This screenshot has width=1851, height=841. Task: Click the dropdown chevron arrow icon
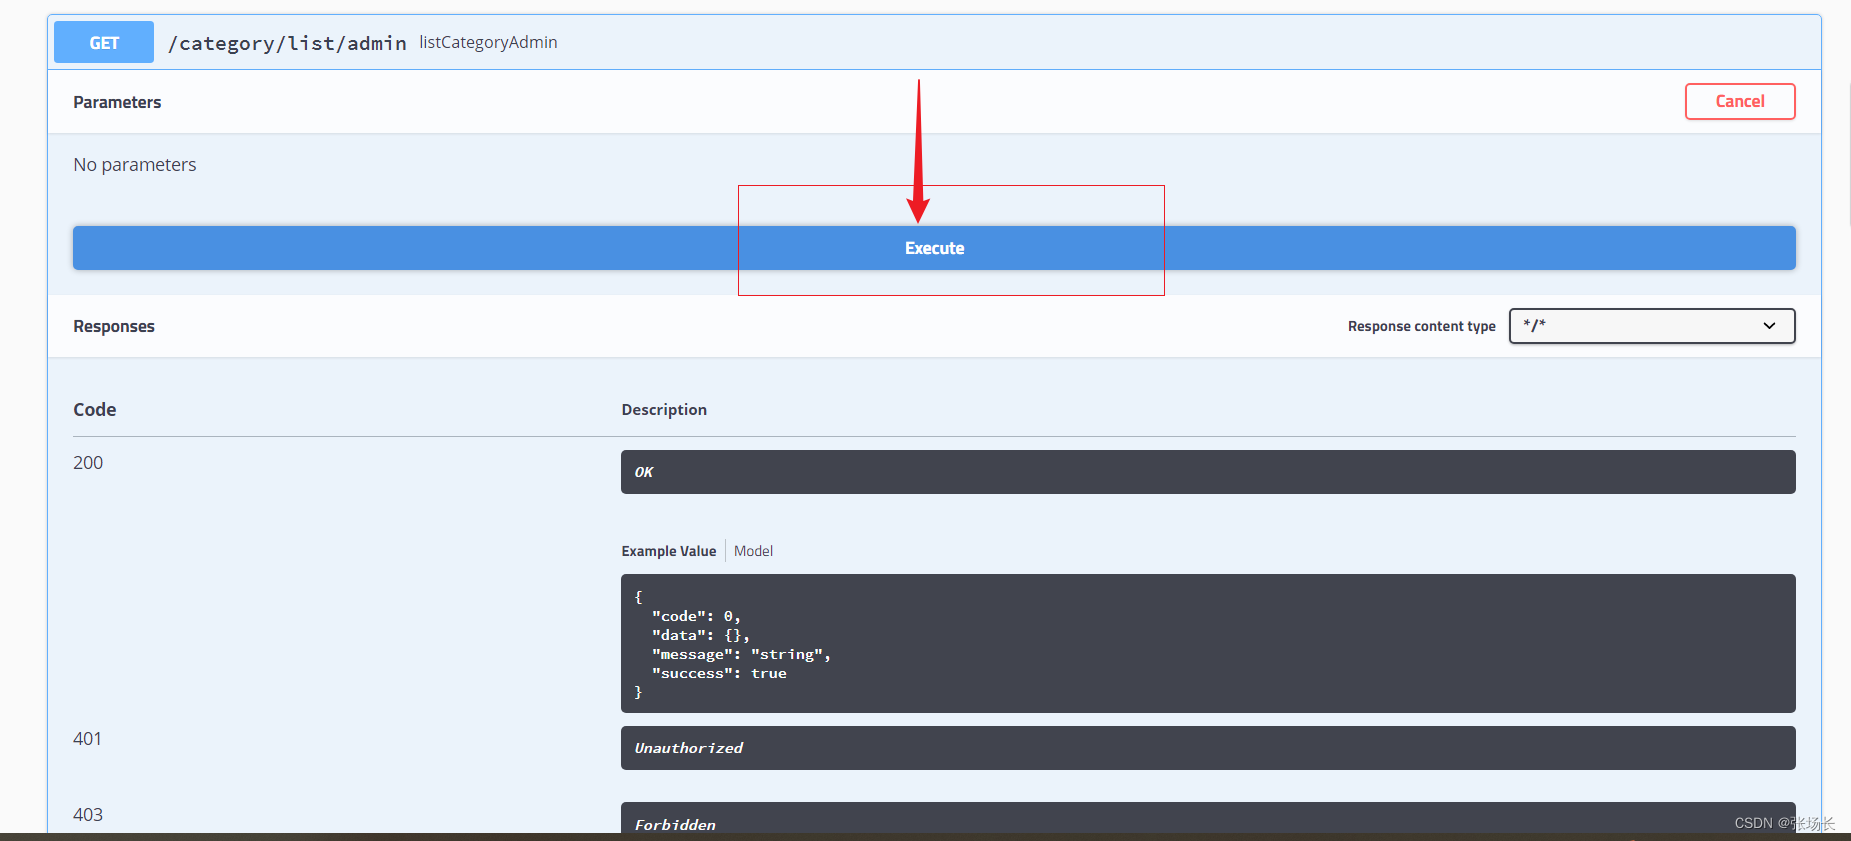pyautogui.click(x=1769, y=326)
